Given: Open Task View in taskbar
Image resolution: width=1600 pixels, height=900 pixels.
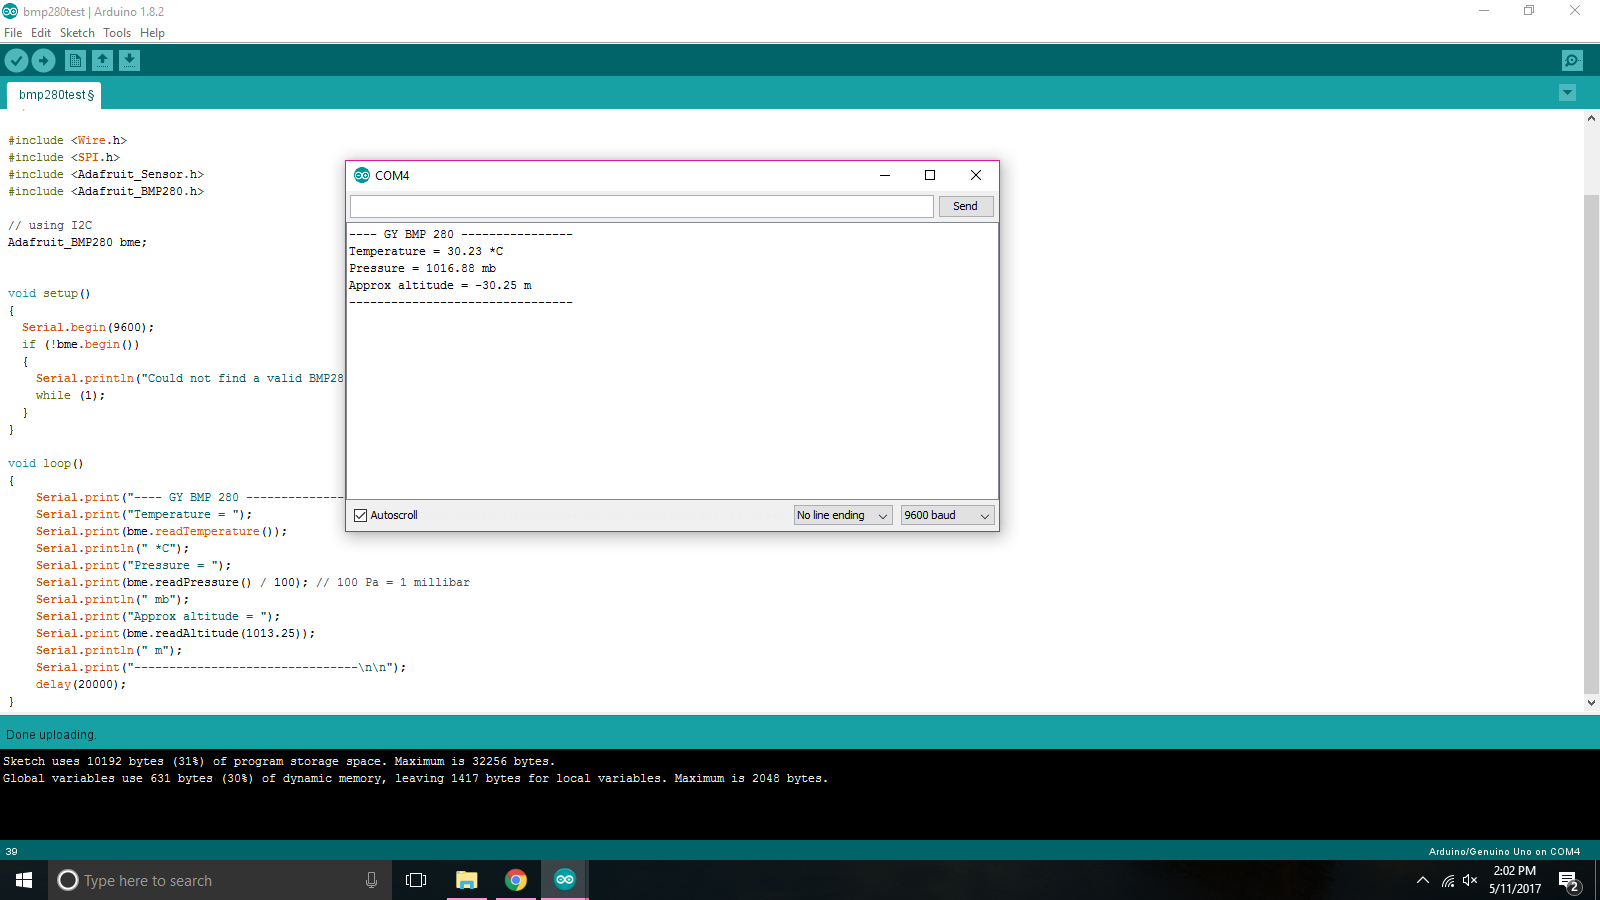Looking at the screenshot, I should pyautogui.click(x=416, y=880).
